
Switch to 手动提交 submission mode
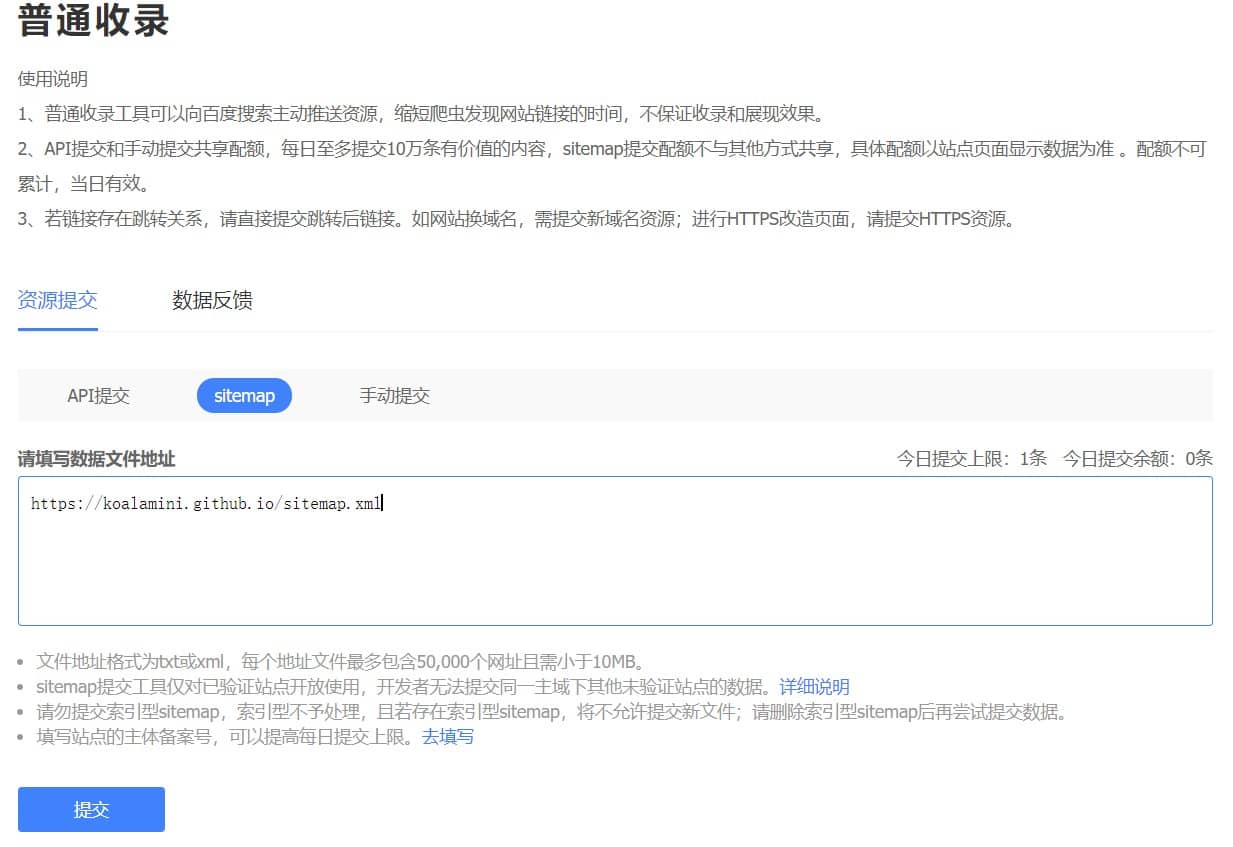pyautogui.click(x=394, y=396)
